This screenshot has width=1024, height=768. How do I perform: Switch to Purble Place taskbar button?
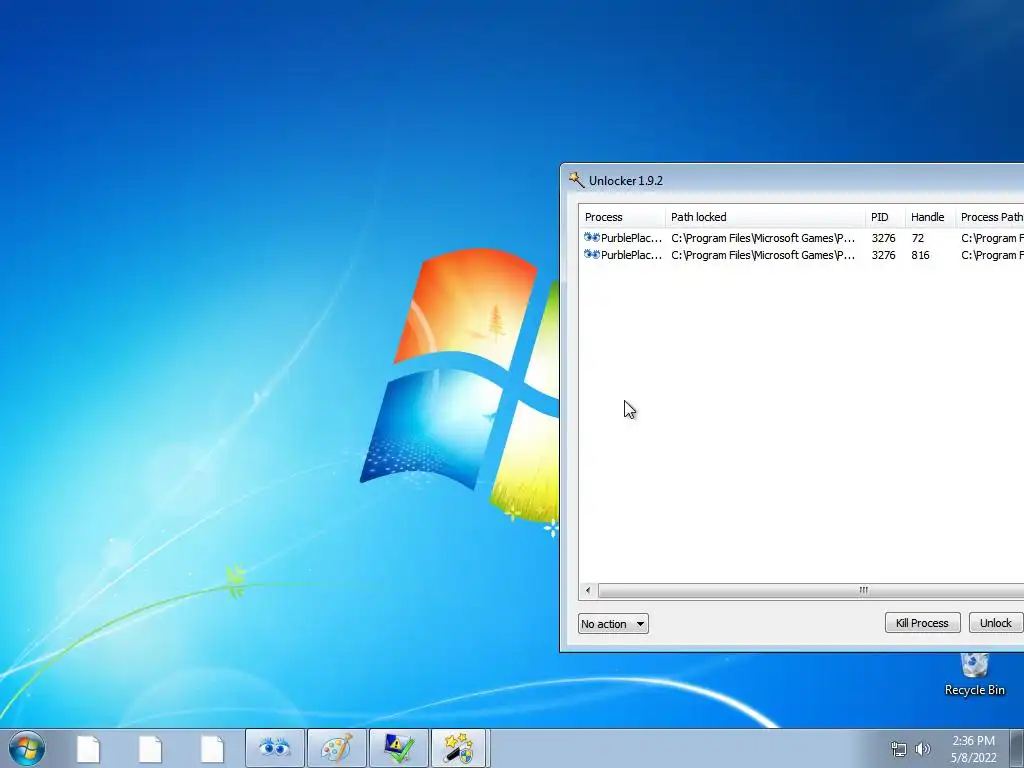tap(275, 748)
